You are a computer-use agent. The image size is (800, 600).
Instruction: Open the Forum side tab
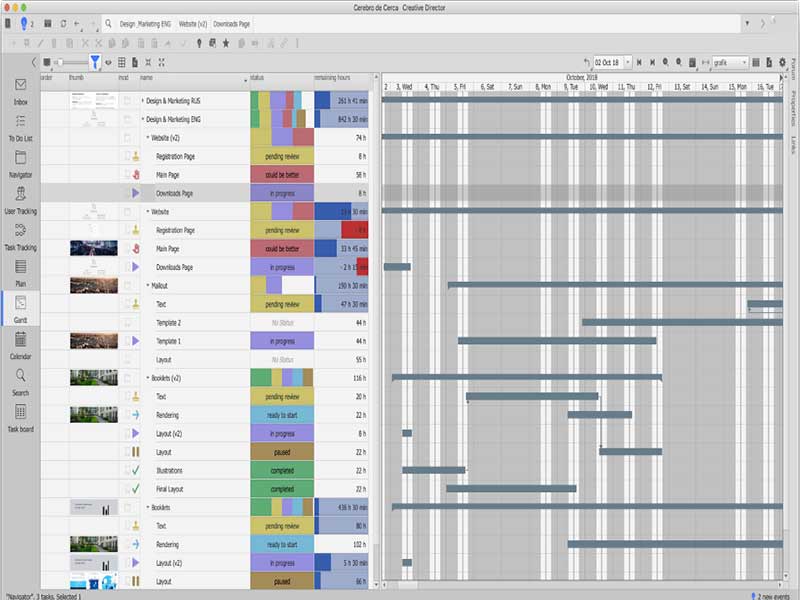[793, 69]
